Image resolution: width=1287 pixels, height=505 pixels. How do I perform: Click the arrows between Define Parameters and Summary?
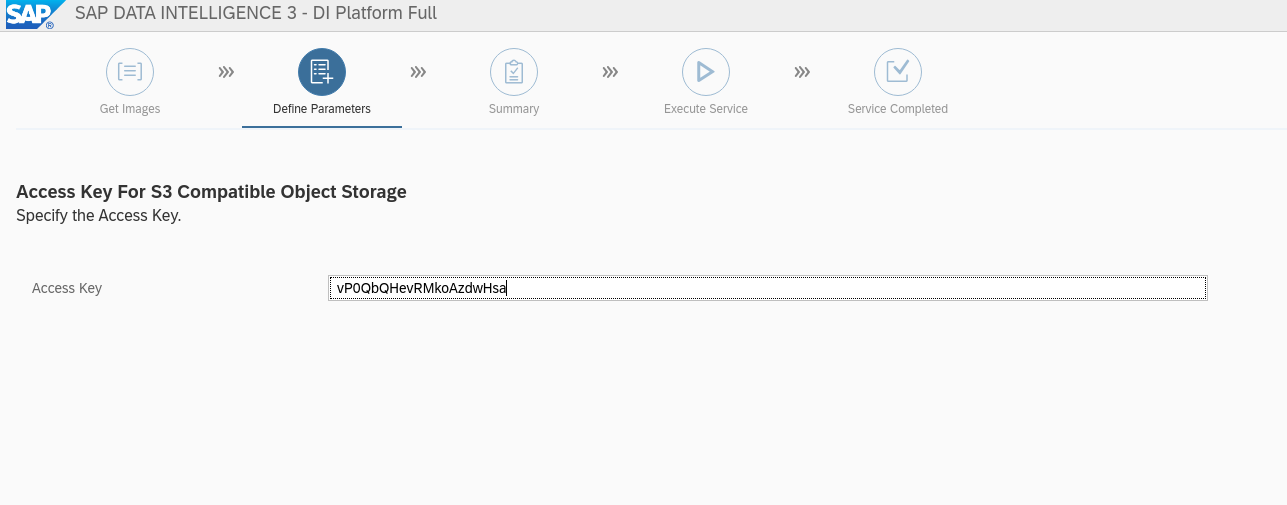418,72
